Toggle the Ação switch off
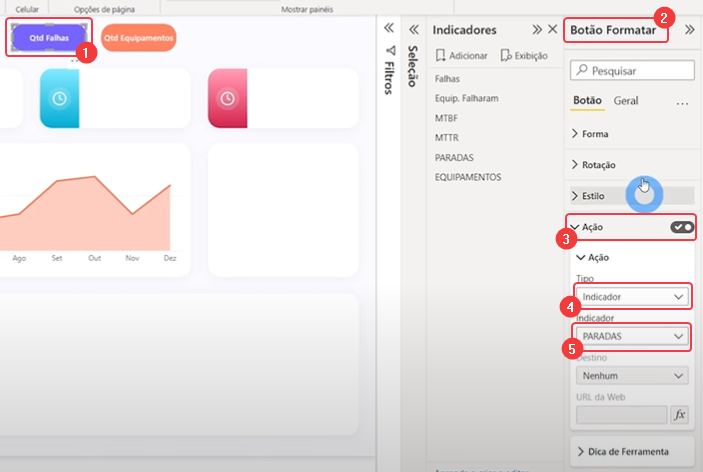Screen dimensions: 703x472 click(x=682, y=227)
